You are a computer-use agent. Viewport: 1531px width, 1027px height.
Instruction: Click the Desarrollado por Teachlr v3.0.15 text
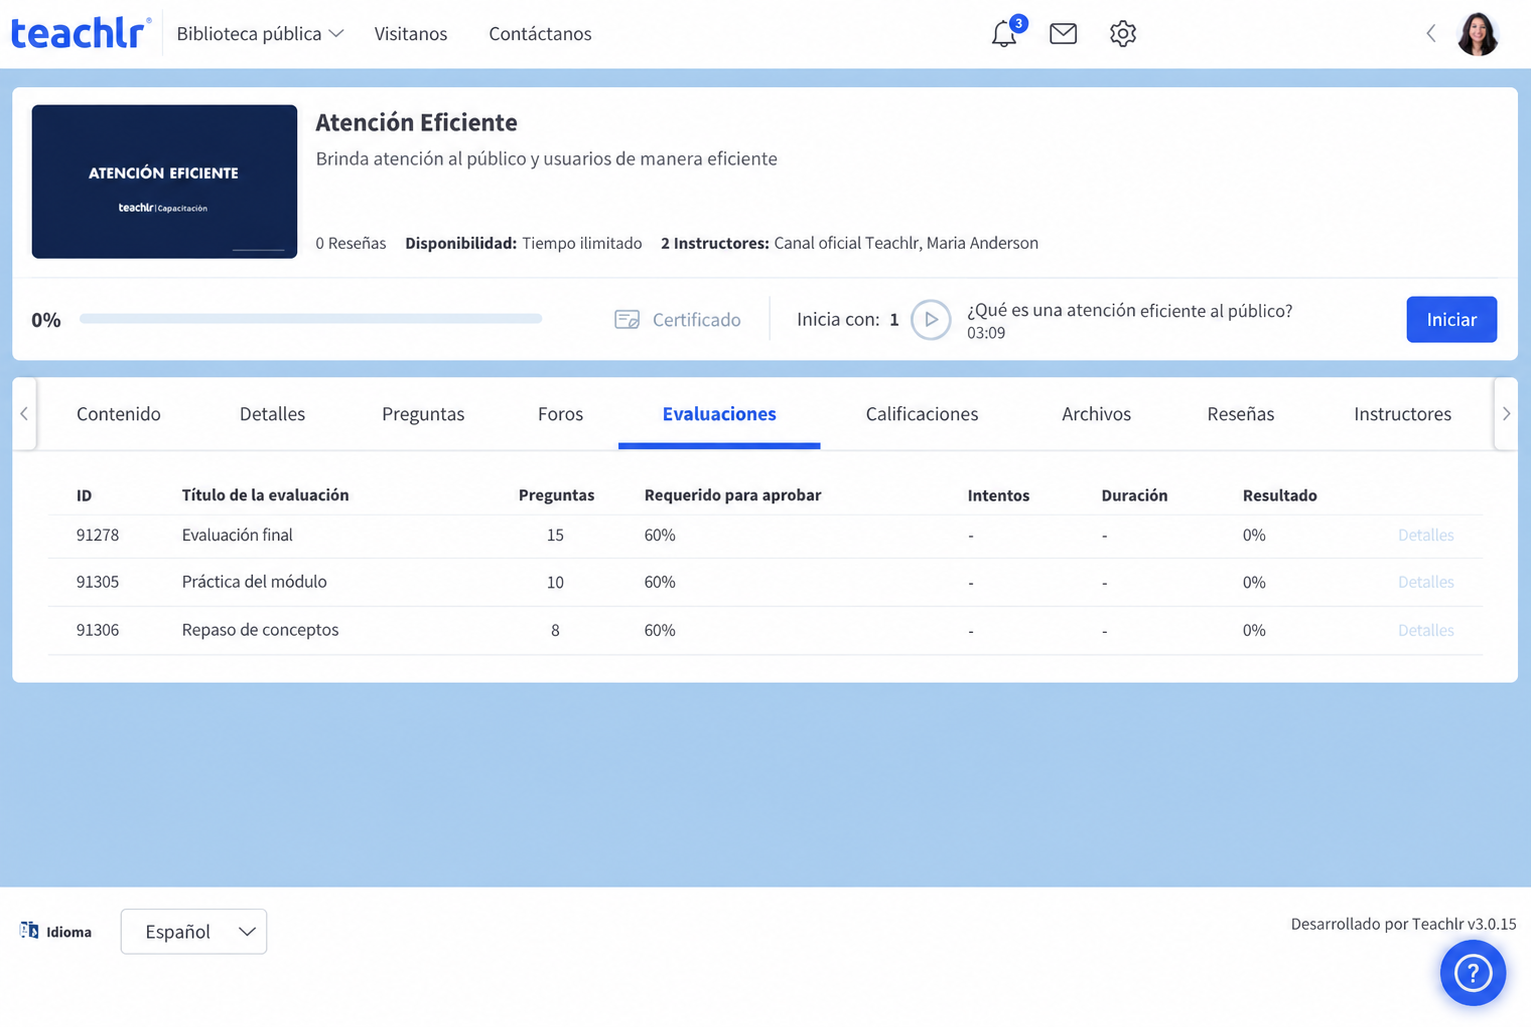1403,924
